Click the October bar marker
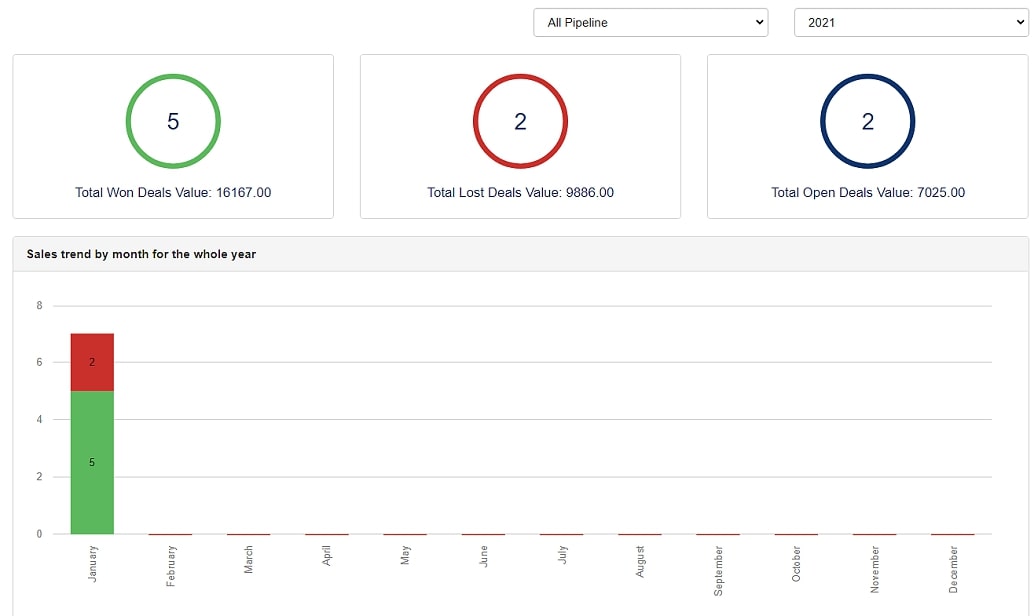The image size is (1034, 616). click(x=796, y=534)
